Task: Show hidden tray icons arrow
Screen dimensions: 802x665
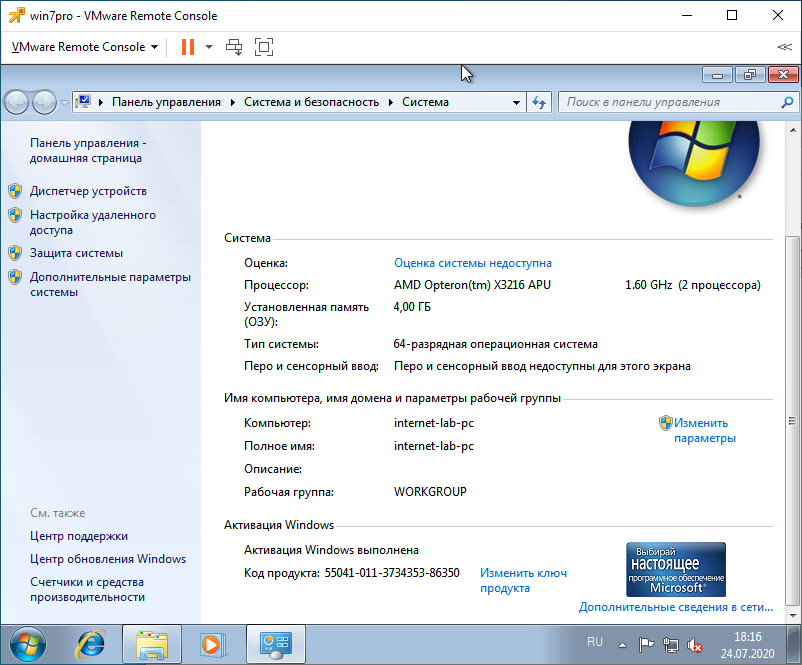Action: [622, 645]
